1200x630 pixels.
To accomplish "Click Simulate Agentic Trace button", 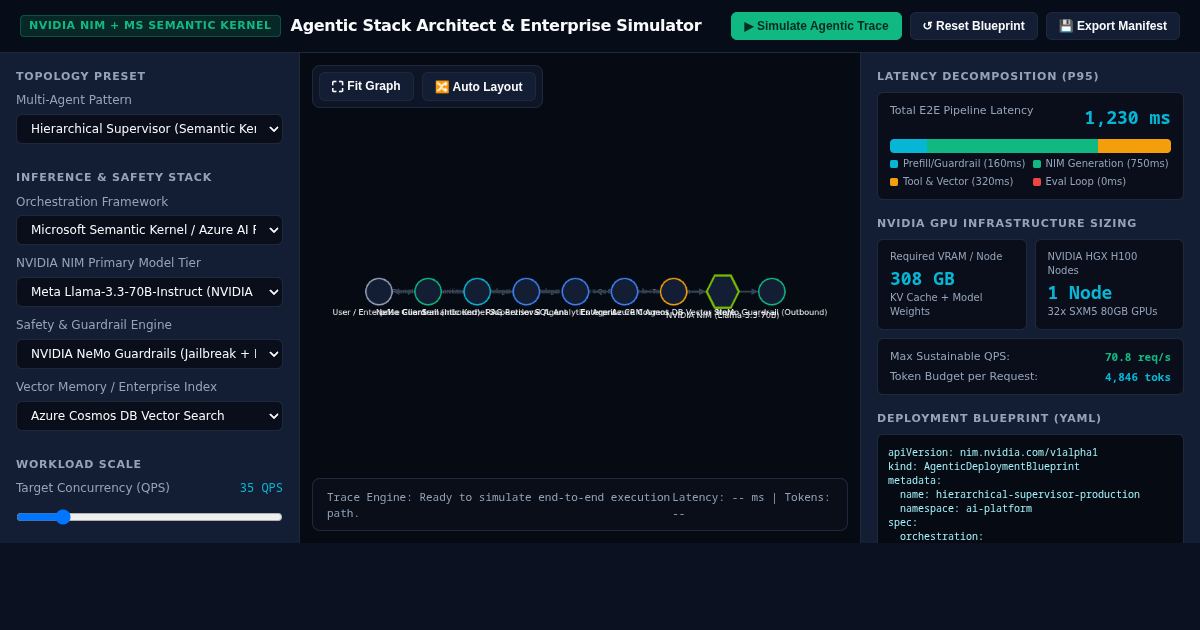I will pos(816,26).
